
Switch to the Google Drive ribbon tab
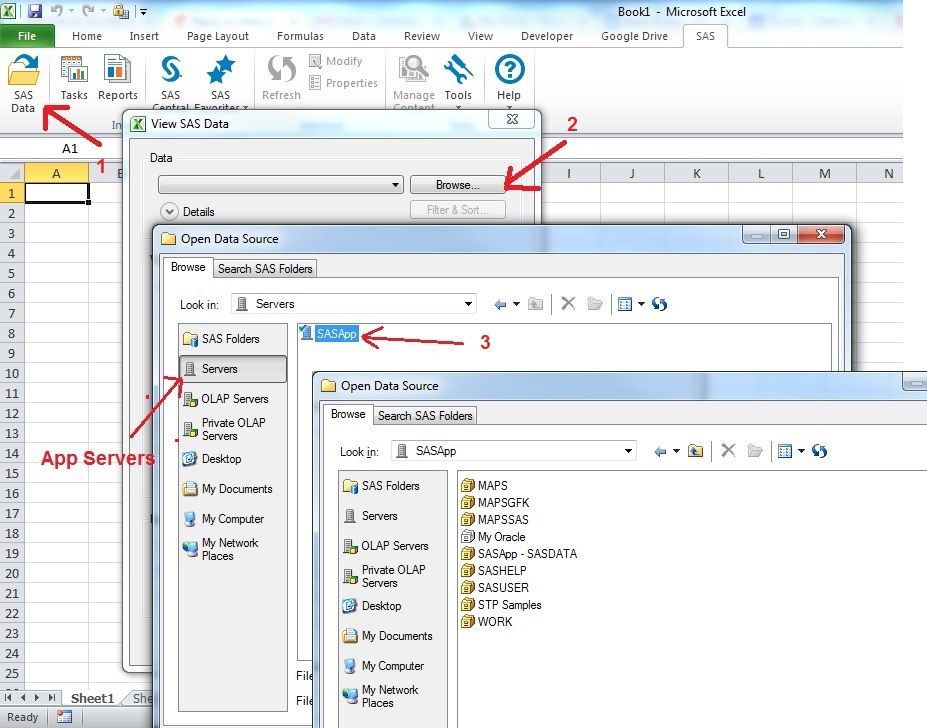634,36
